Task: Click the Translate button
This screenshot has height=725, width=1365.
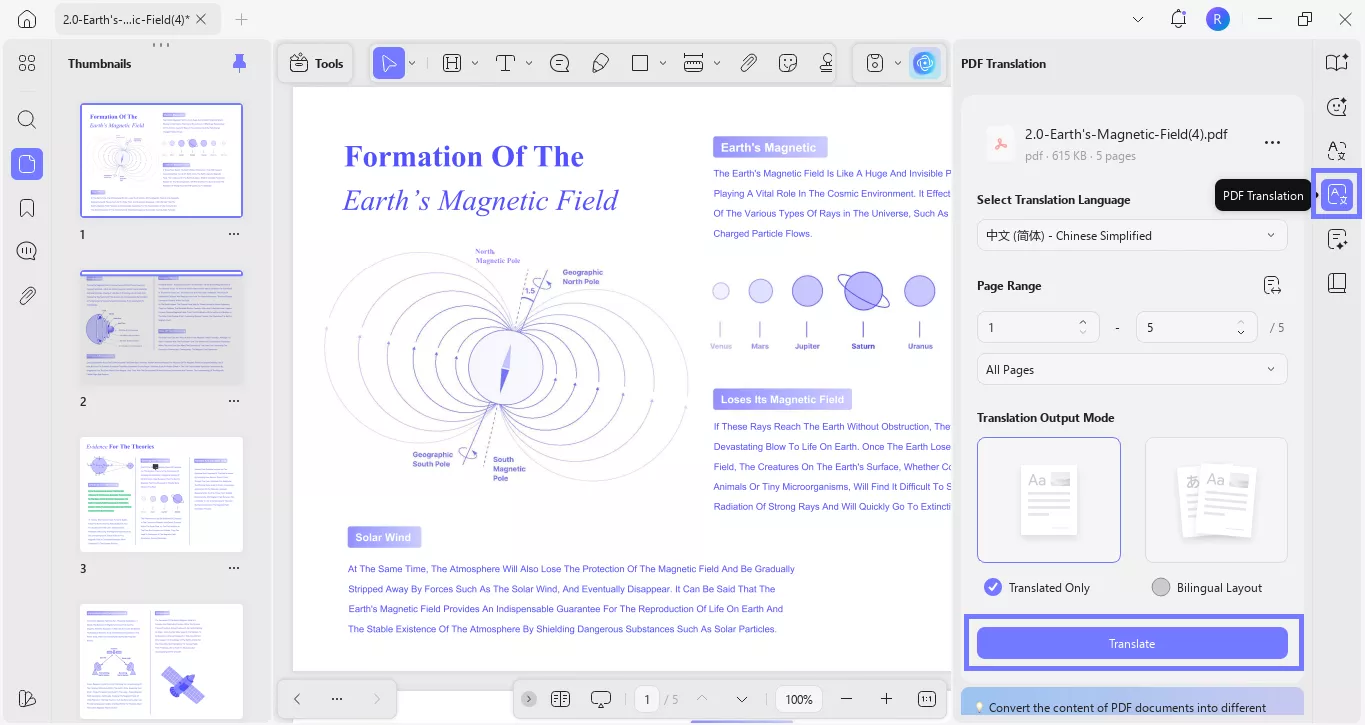Action: click(1131, 644)
